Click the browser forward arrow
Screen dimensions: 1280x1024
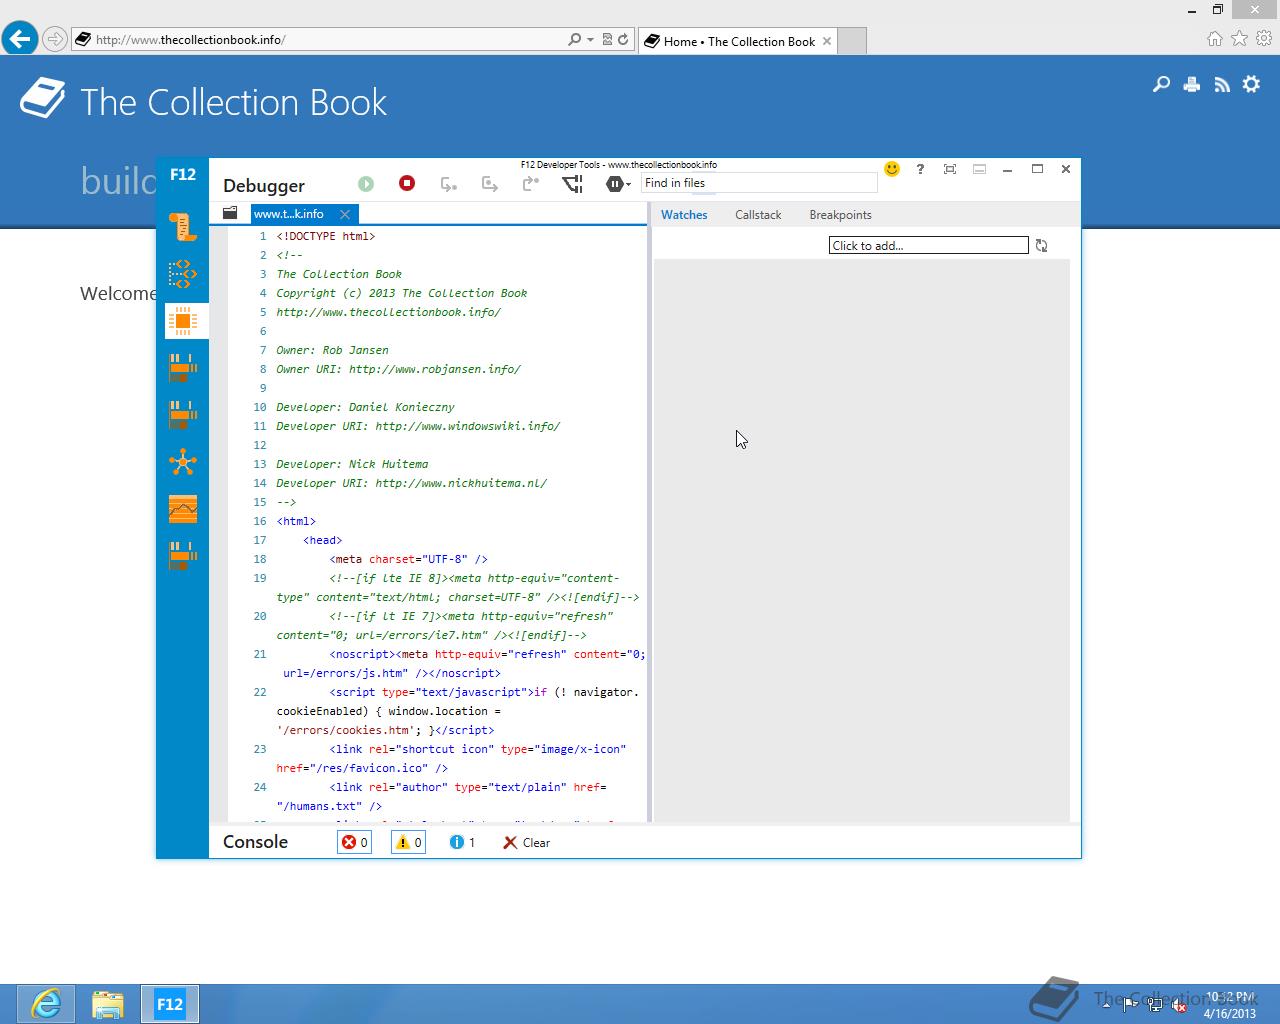55,40
